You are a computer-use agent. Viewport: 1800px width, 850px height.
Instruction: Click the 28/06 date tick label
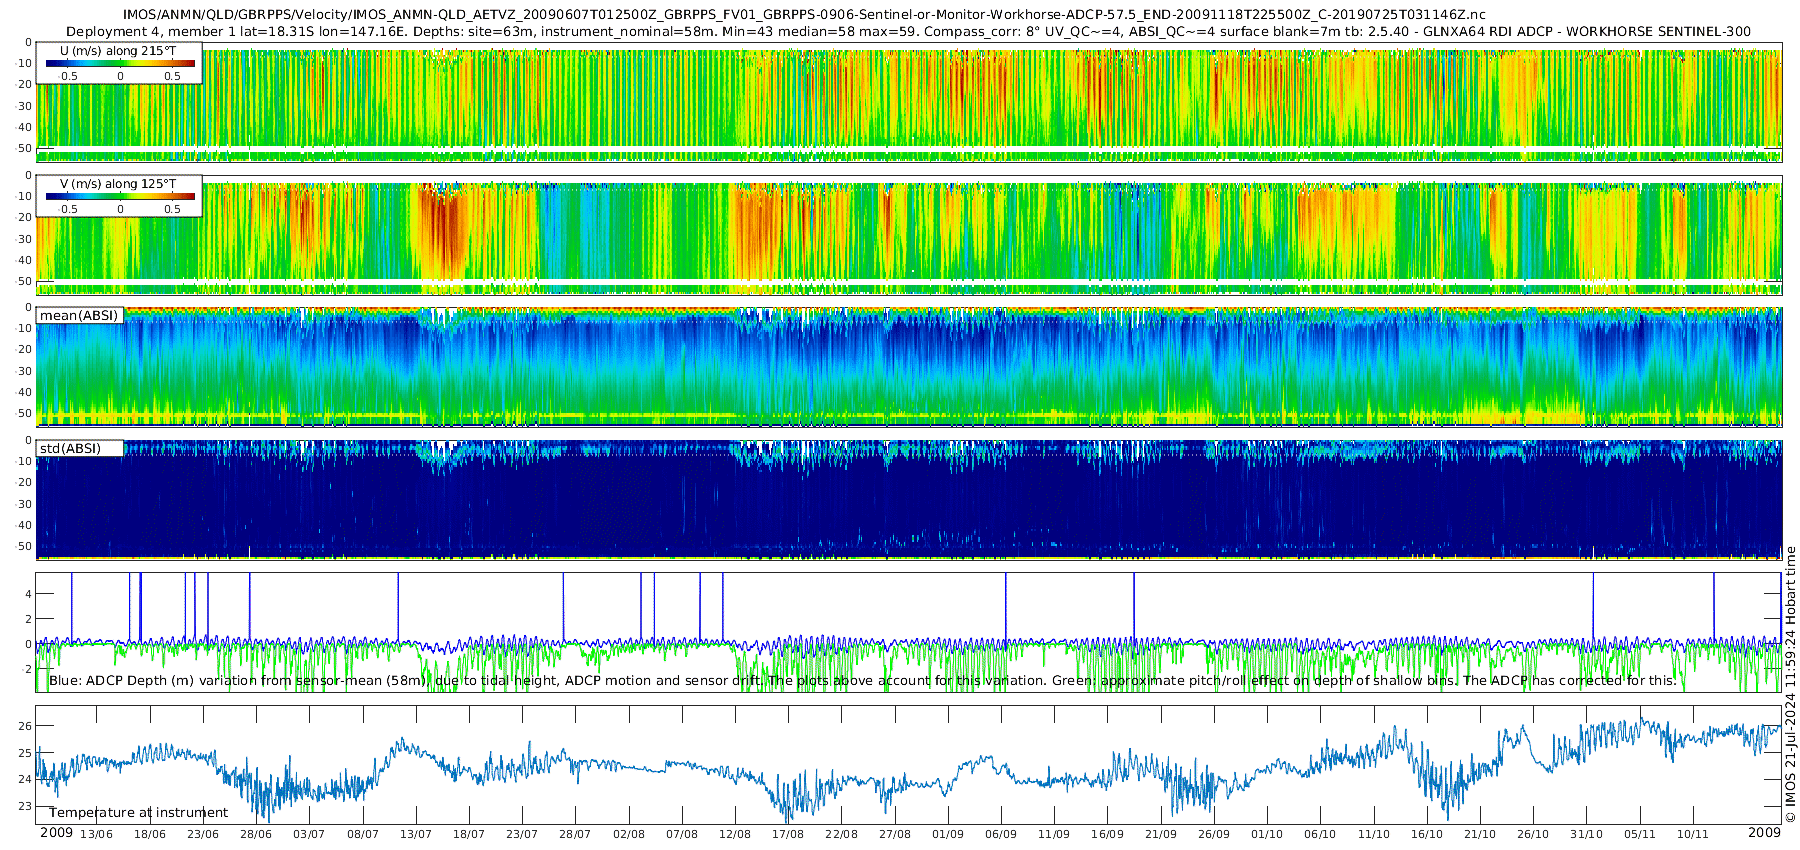[x=256, y=834]
